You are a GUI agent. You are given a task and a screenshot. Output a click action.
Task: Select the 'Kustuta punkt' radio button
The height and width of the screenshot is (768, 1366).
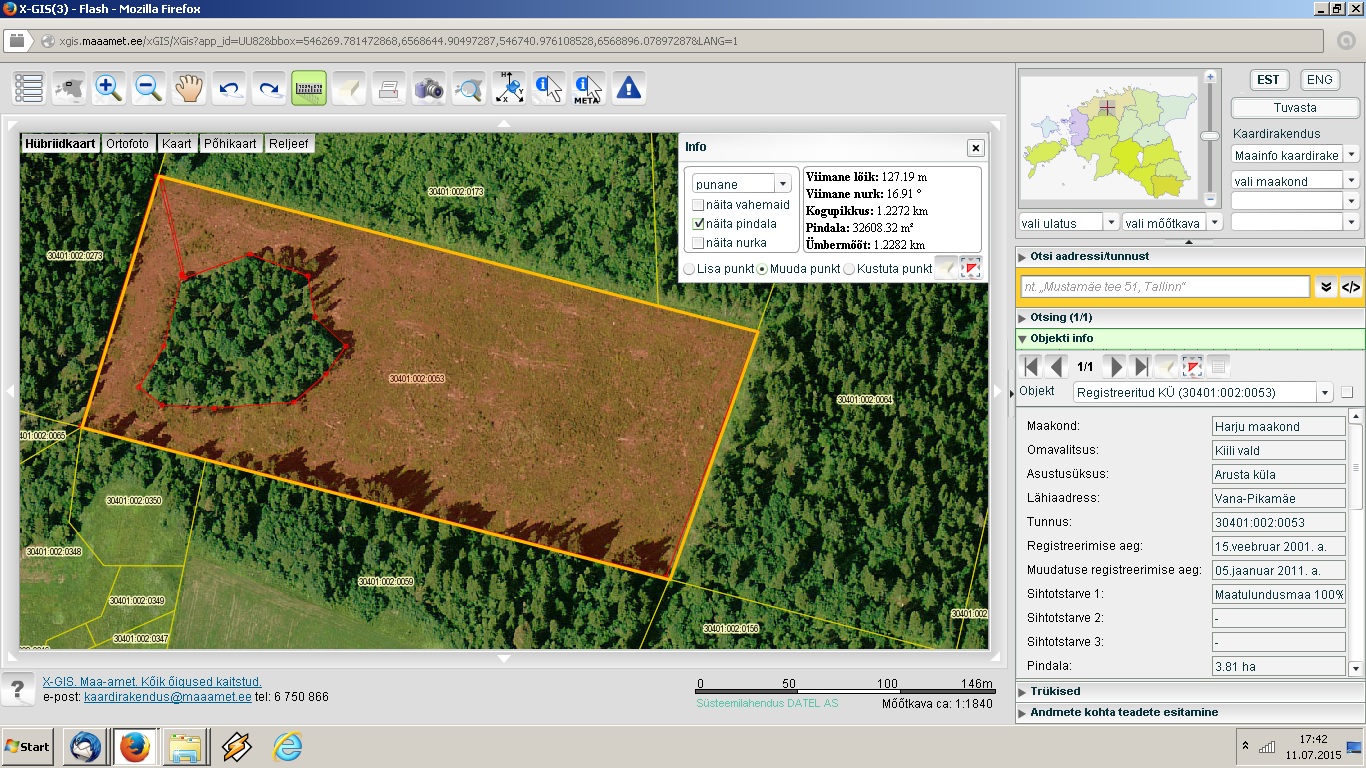850,269
